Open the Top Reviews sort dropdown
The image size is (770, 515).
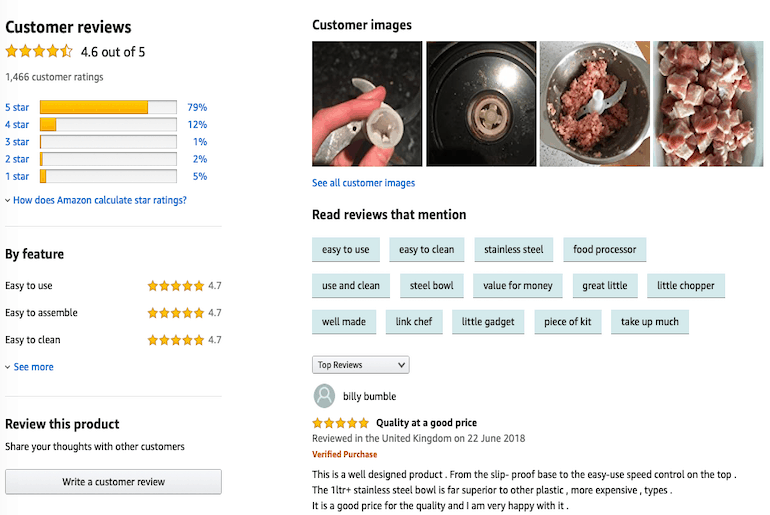pyautogui.click(x=361, y=365)
